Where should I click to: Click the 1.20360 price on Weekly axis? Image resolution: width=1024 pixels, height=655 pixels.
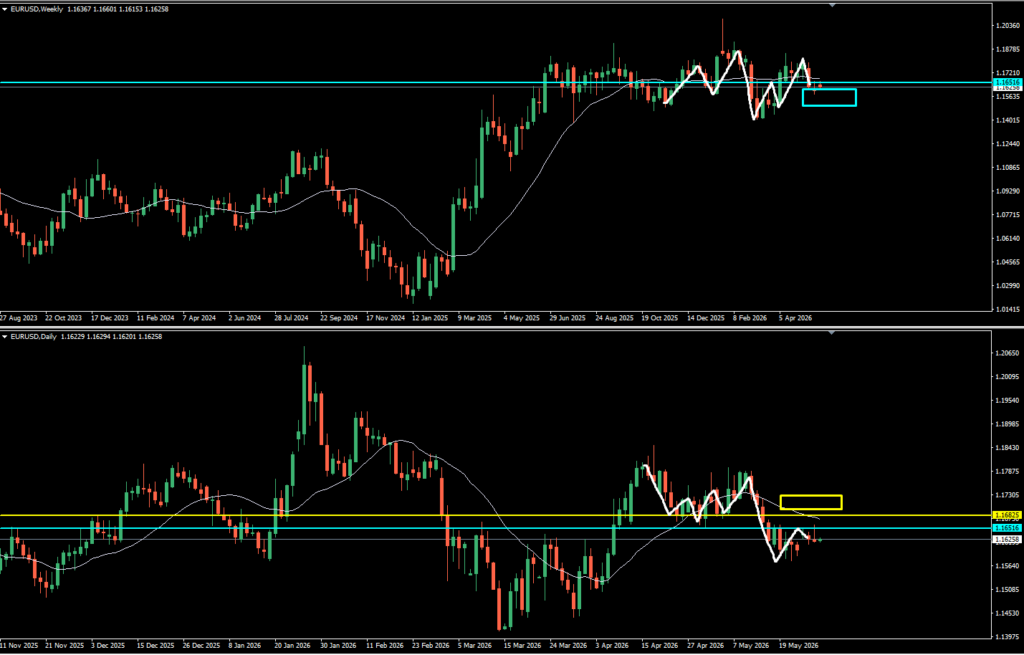tap(1008, 26)
